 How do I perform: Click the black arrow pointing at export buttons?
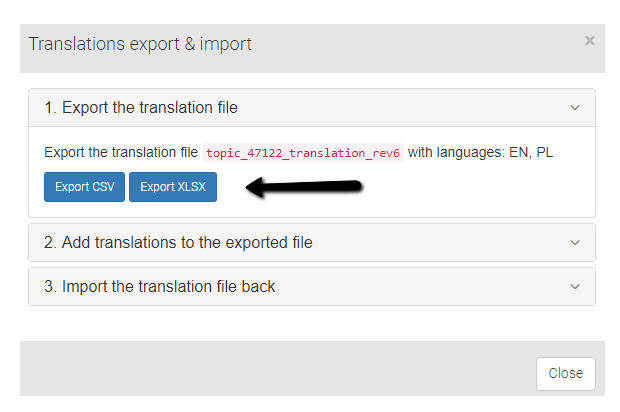click(x=304, y=187)
